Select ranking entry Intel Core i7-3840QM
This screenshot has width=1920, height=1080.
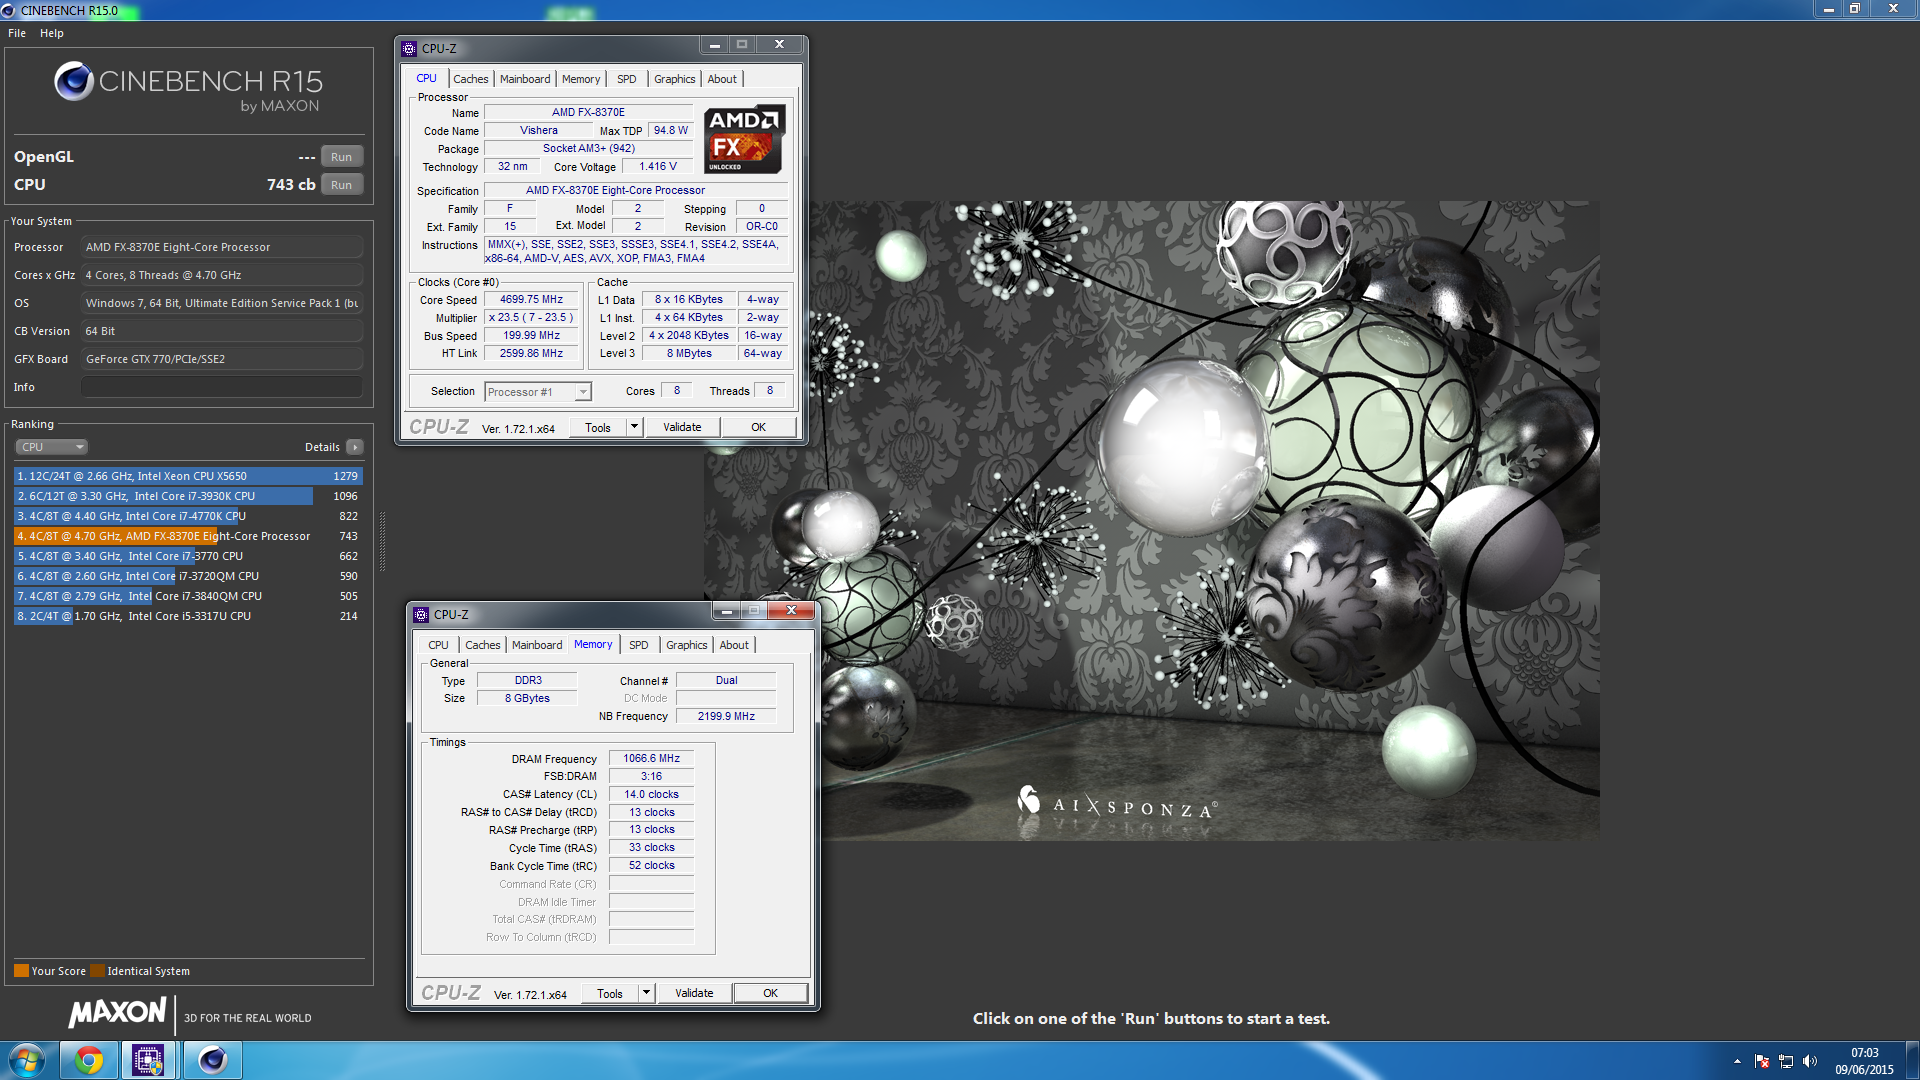point(188,596)
